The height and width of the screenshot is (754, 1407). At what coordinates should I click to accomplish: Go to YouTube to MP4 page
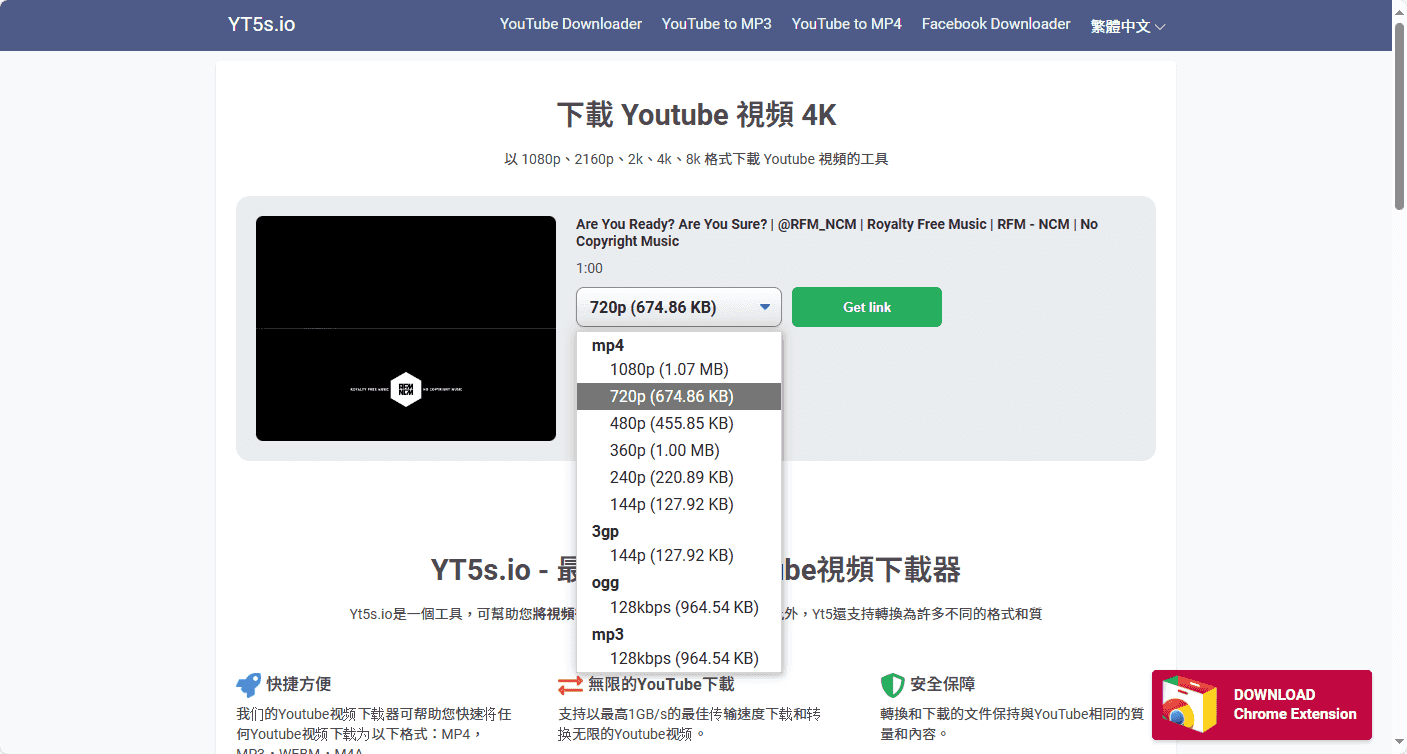click(847, 24)
